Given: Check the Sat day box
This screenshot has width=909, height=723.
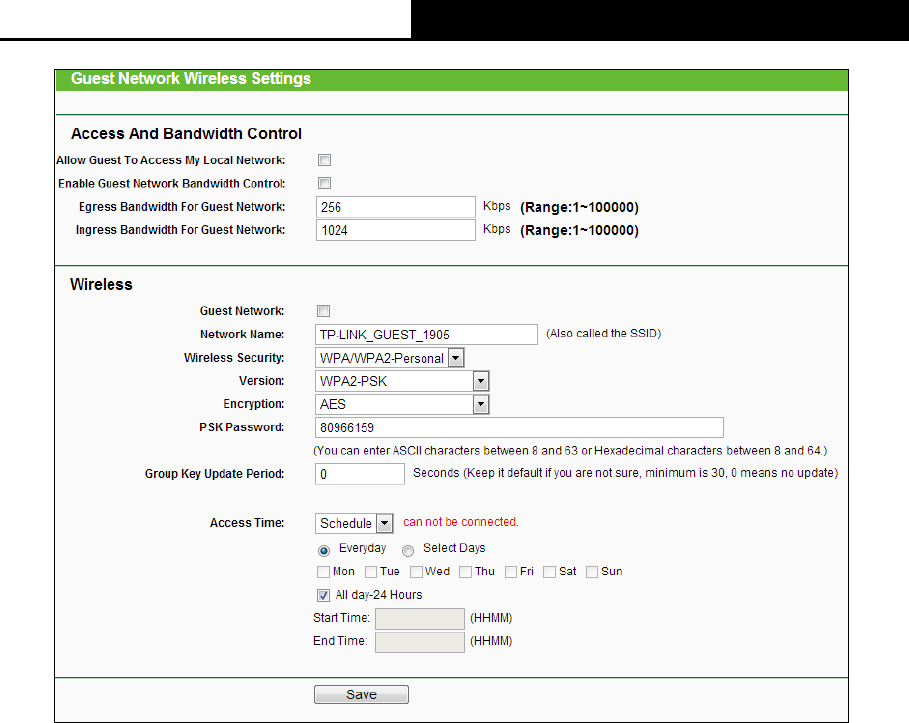Looking at the screenshot, I should [549, 572].
